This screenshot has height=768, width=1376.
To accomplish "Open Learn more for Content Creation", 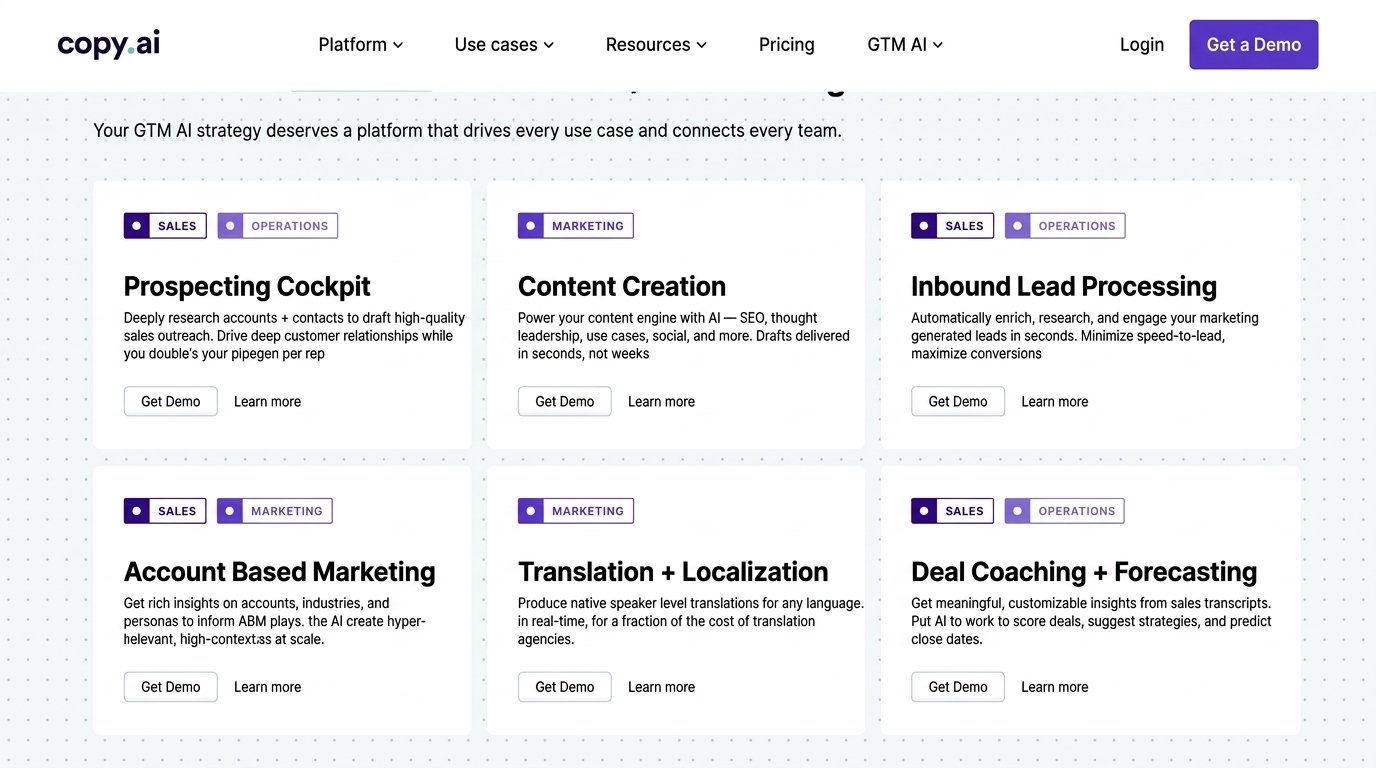I will (661, 402).
